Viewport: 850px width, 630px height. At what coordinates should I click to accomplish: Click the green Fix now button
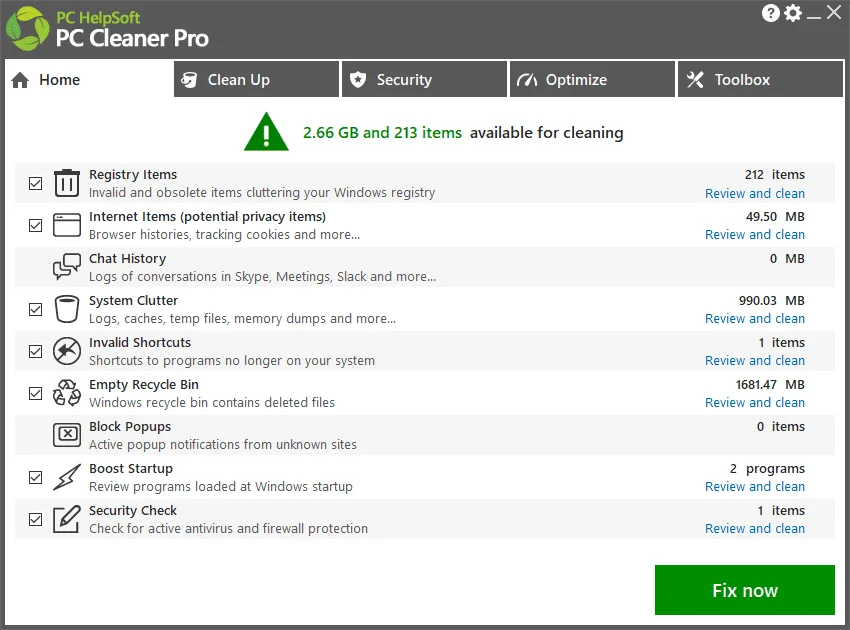(x=745, y=590)
